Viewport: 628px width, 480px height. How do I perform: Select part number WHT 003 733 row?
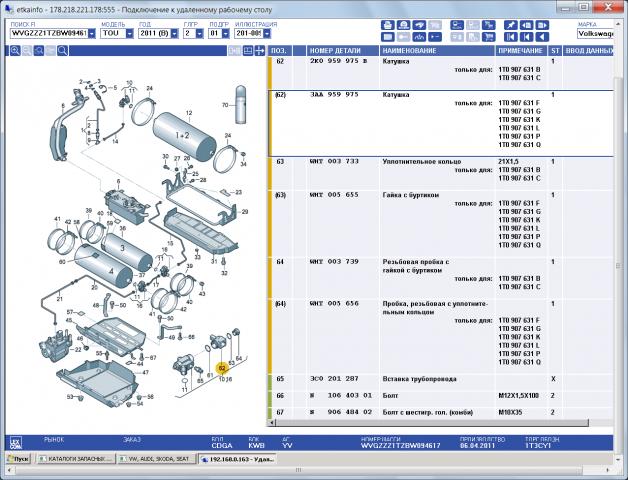pos(329,161)
